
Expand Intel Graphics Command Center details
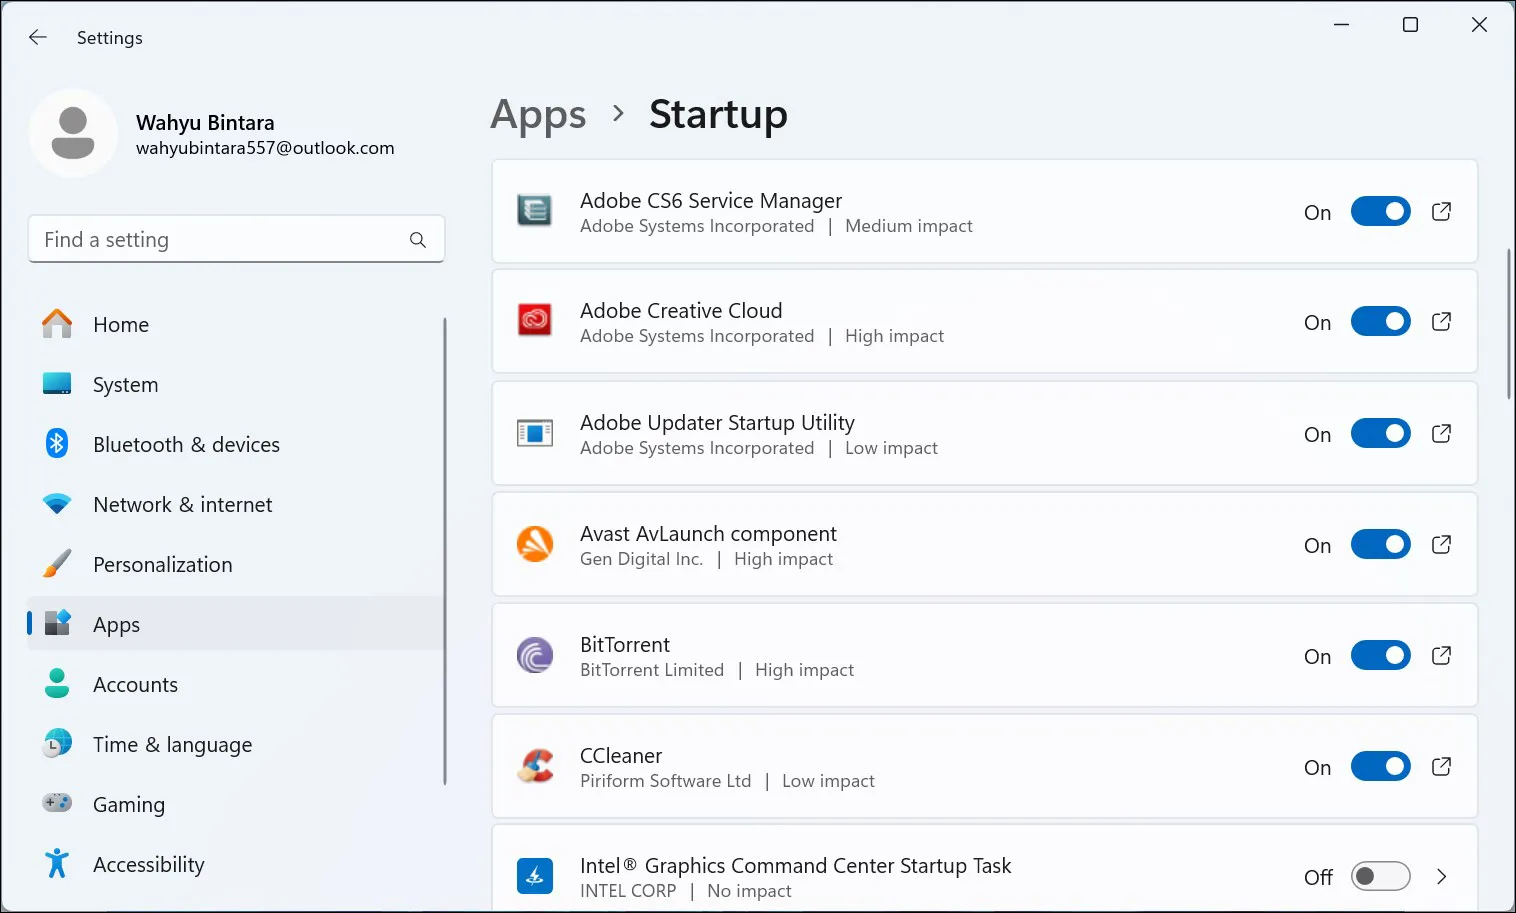1441,876
